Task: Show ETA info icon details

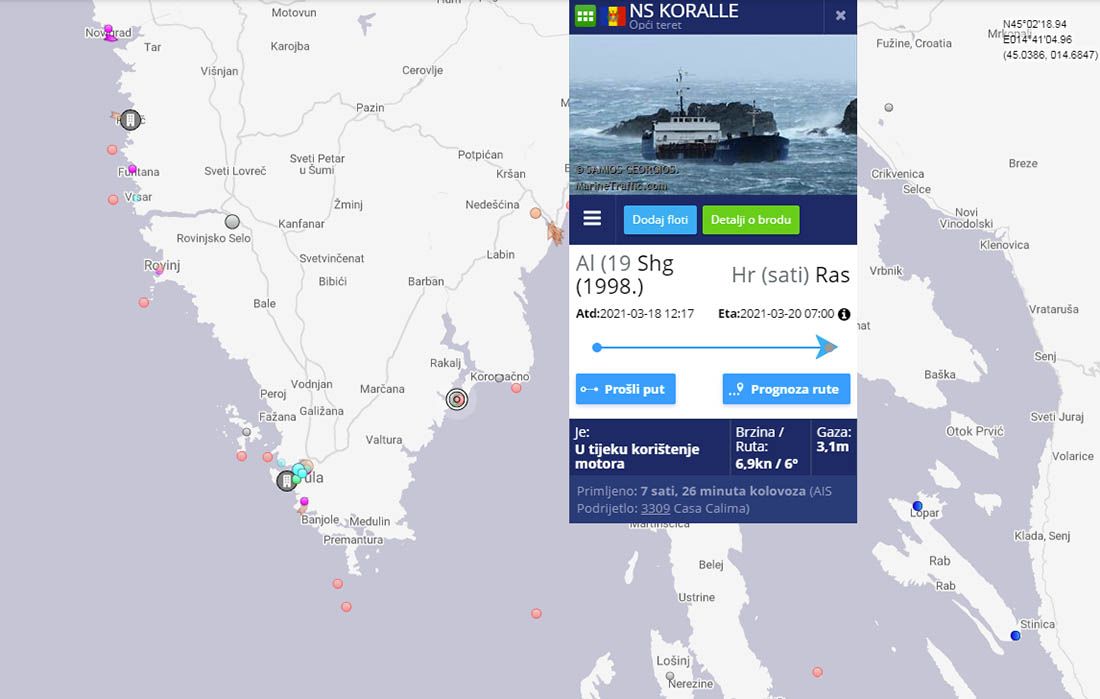Action: (x=844, y=314)
